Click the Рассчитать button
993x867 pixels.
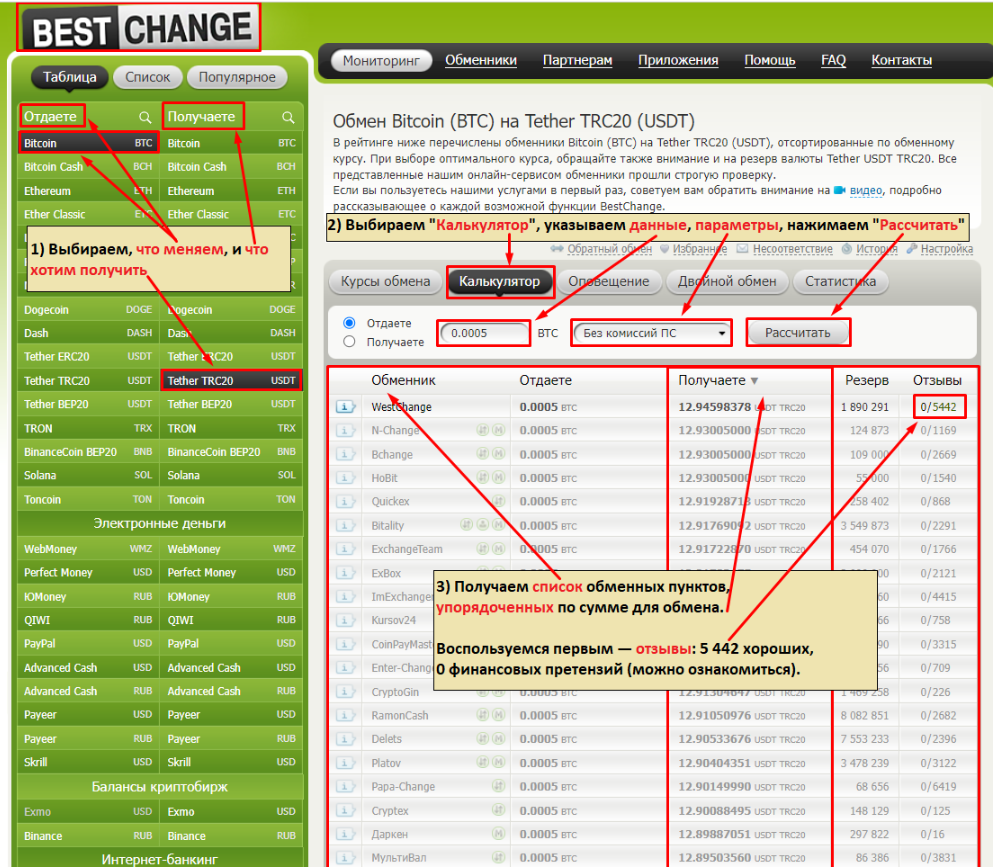click(797, 333)
